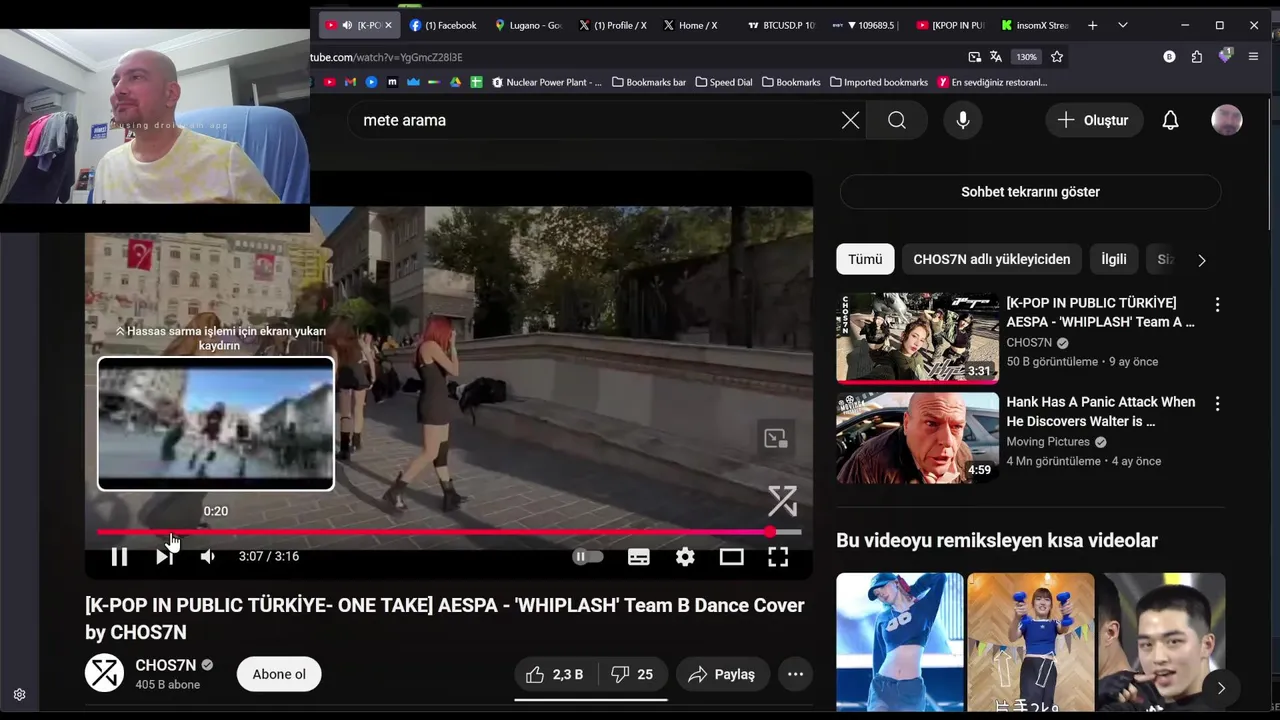Screen dimensions: 1280x720
Task: Open the browser extensions puzzle icon
Action: click(x=1197, y=57)
